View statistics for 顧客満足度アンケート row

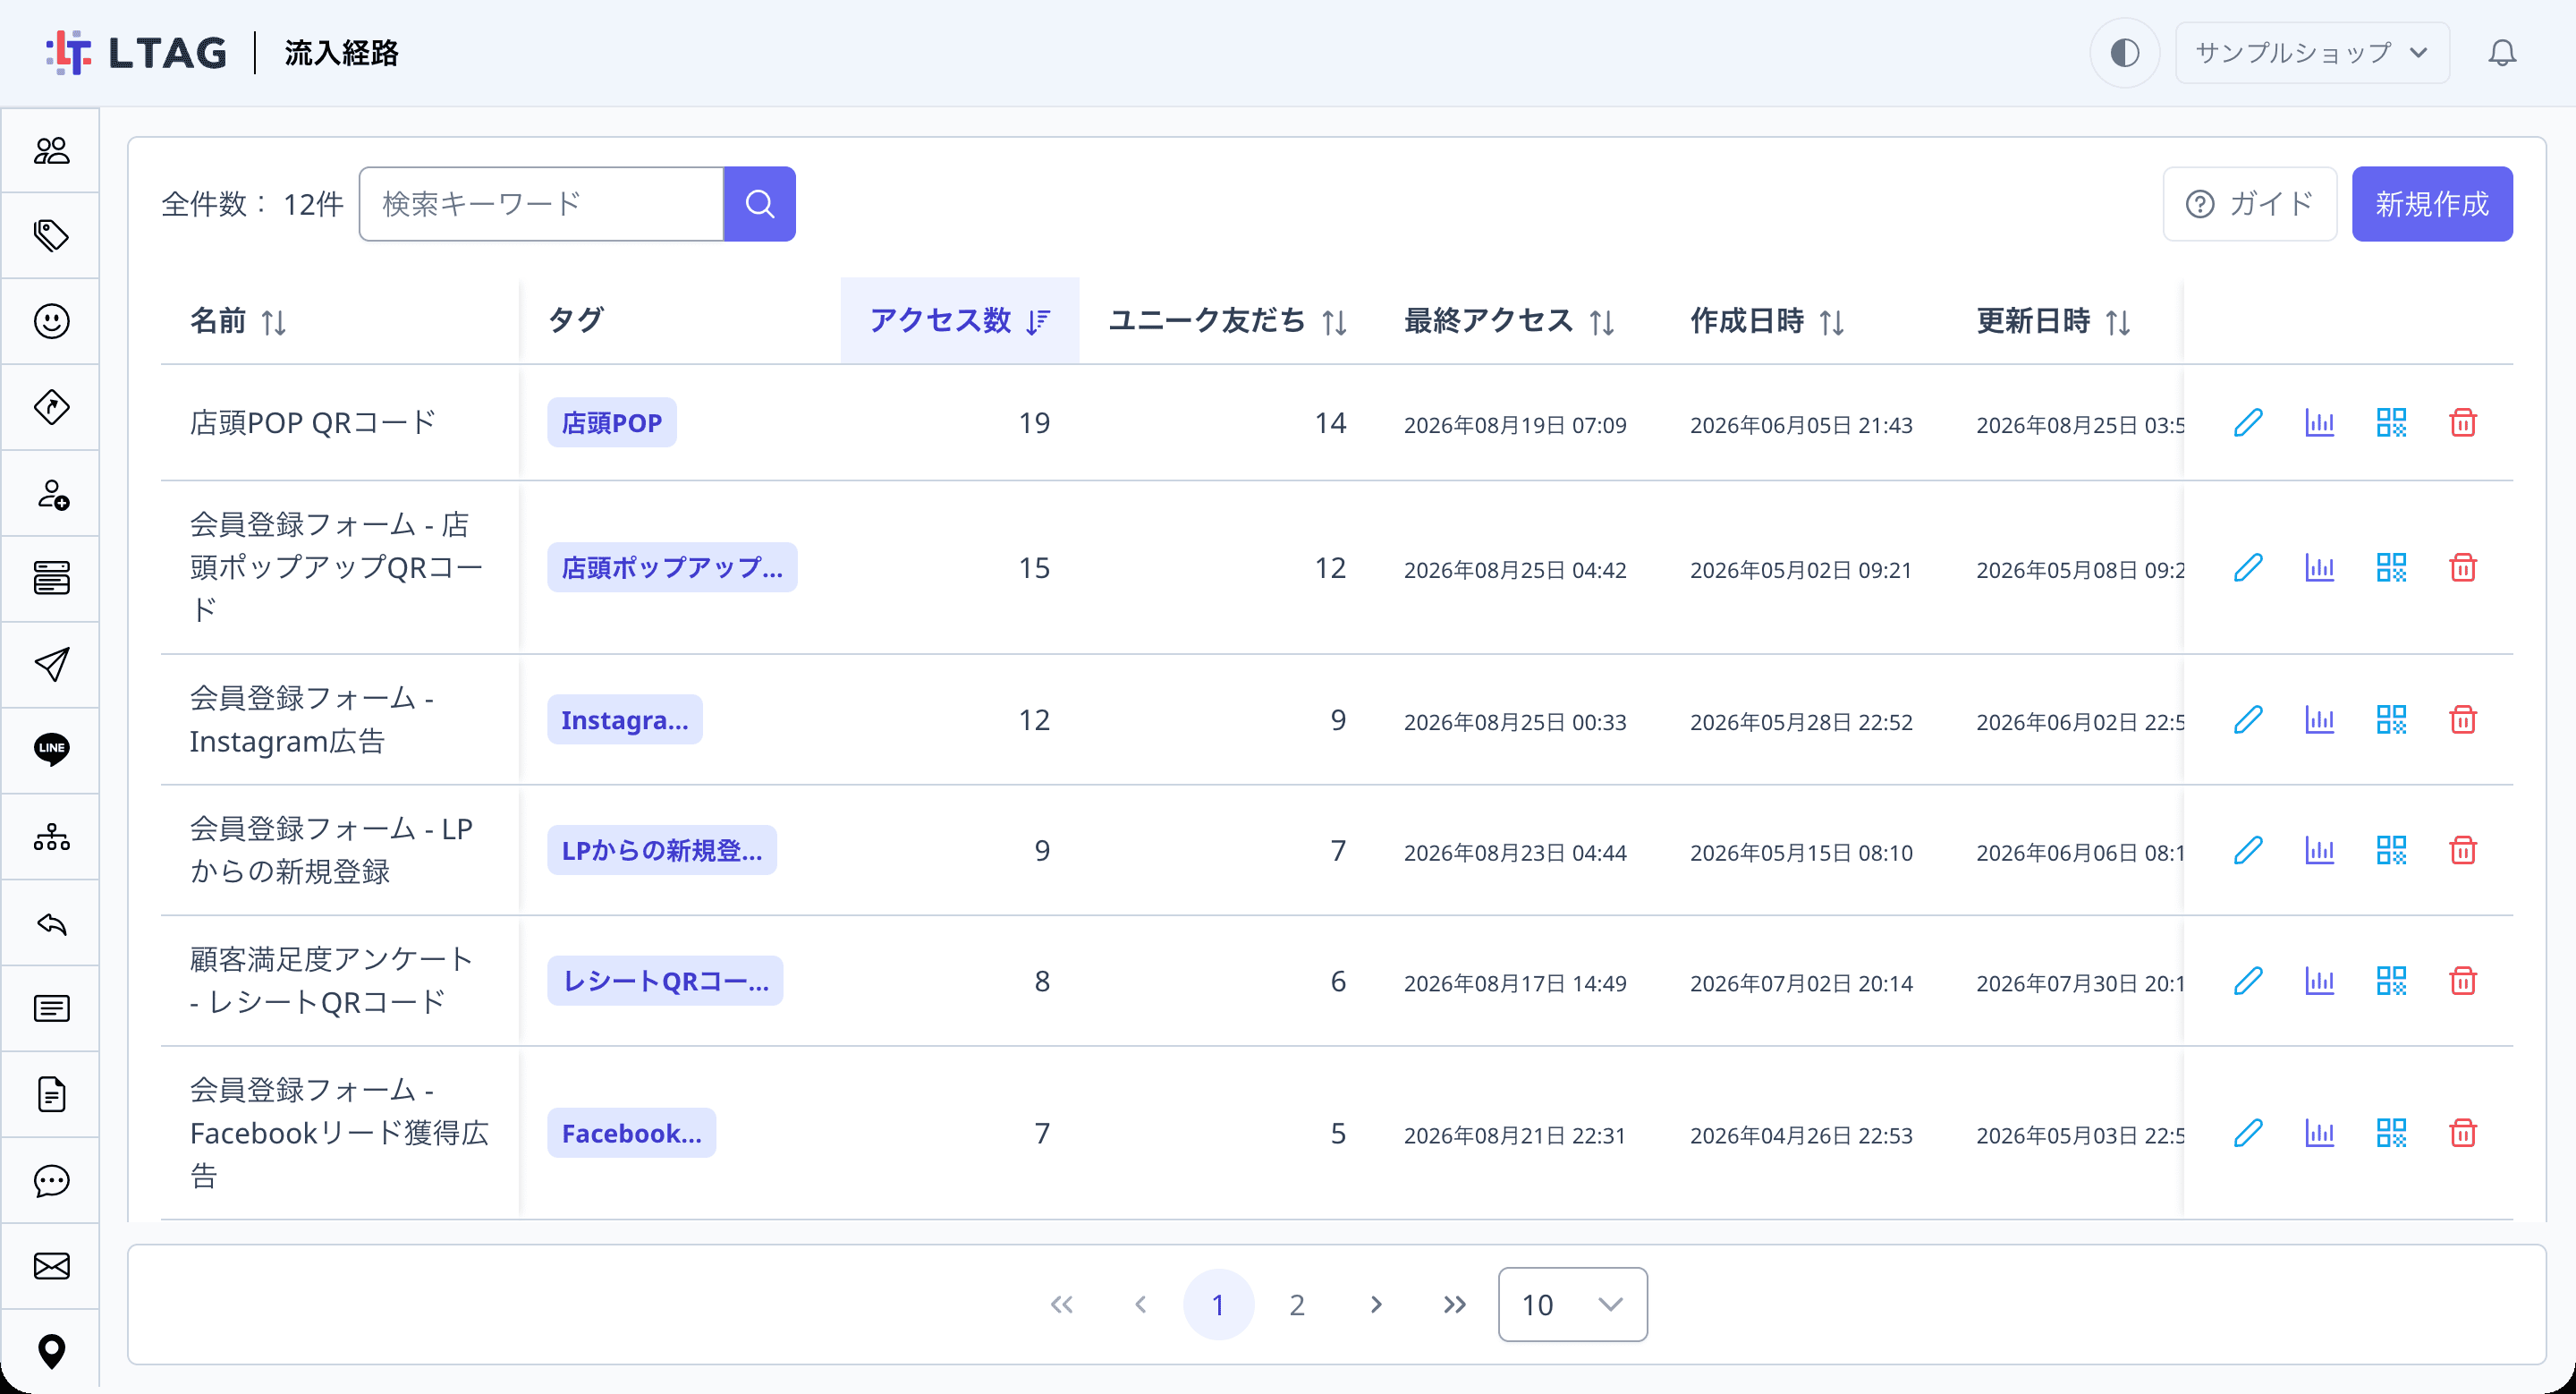tap(2319, 981)
